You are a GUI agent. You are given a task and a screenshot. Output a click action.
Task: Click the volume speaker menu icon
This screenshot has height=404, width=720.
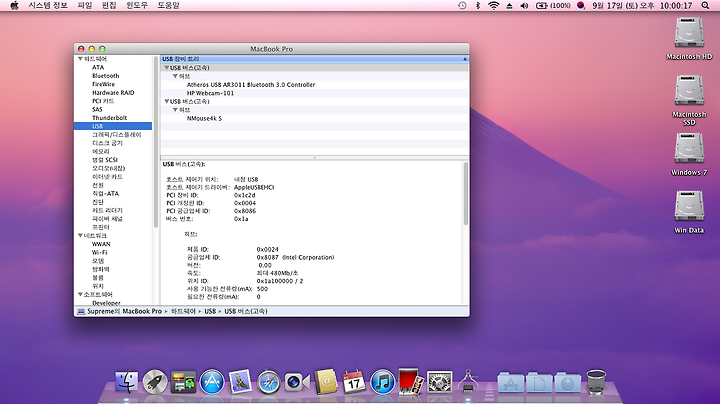(524, 6)
